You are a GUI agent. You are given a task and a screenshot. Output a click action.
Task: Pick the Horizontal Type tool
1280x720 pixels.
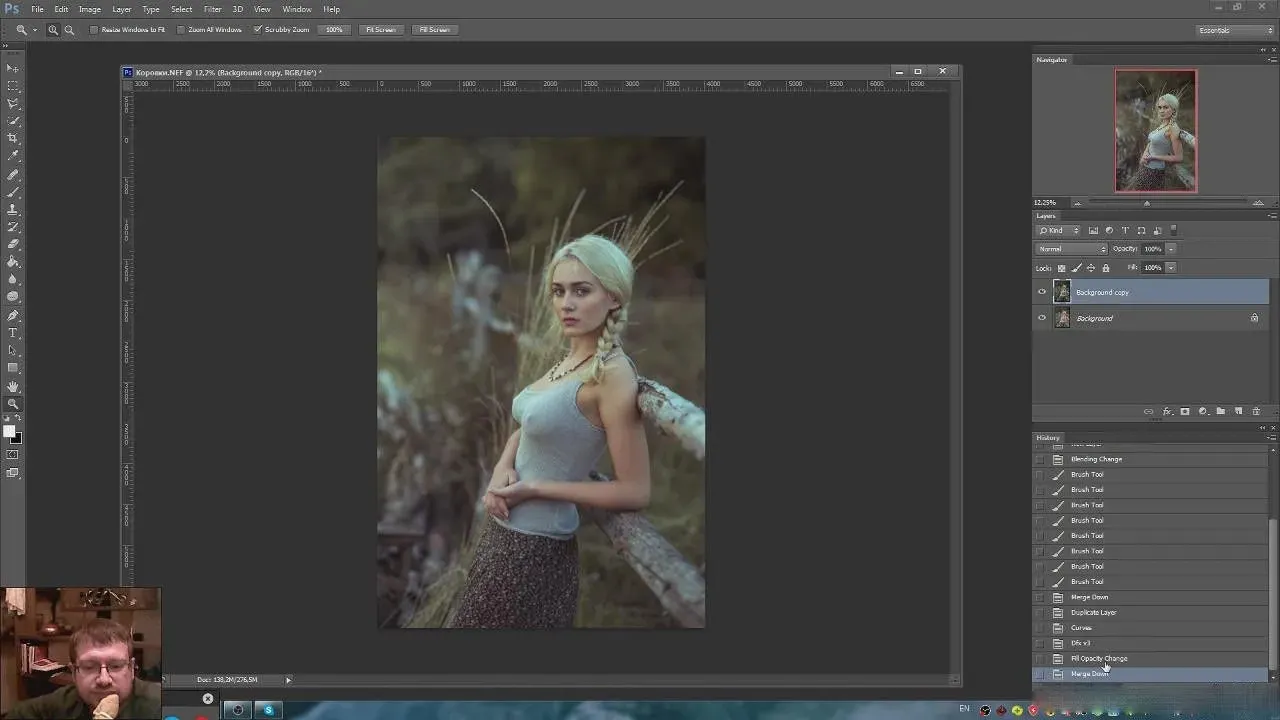tap(13, 332)
